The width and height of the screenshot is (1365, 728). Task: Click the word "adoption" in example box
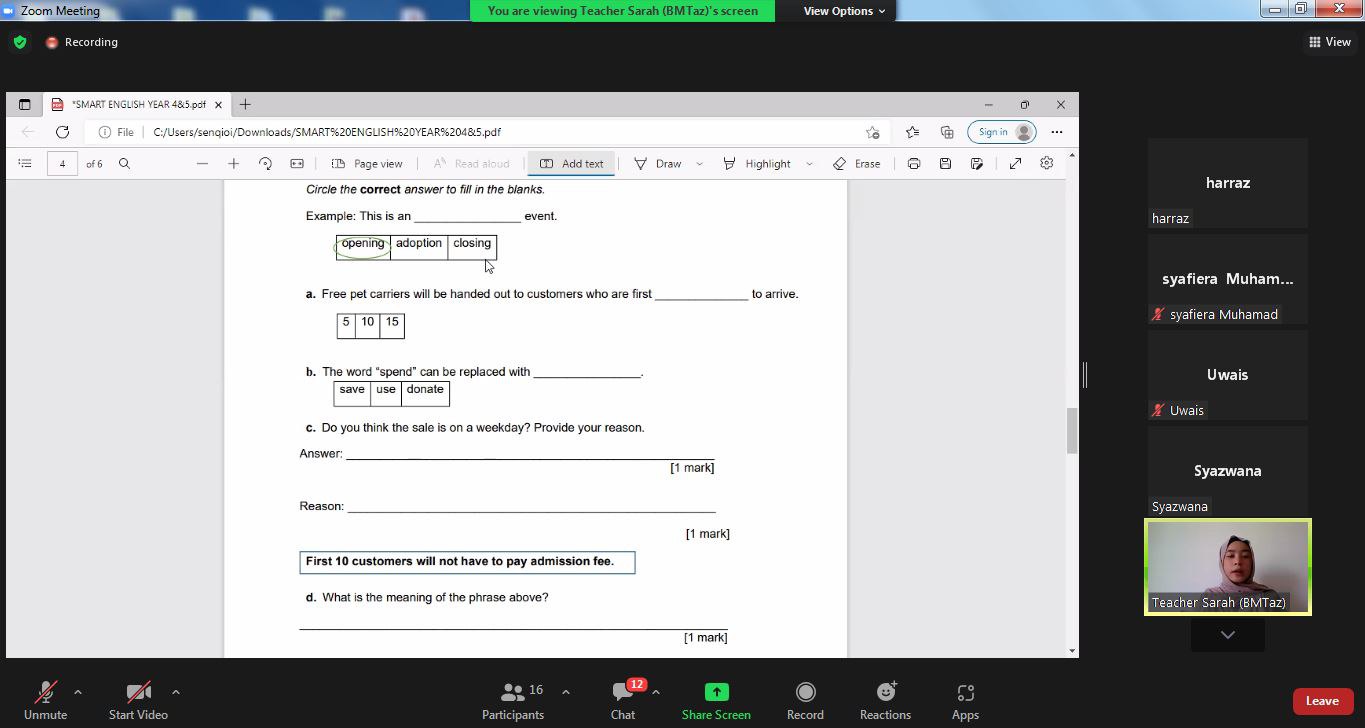coord(418,243)
